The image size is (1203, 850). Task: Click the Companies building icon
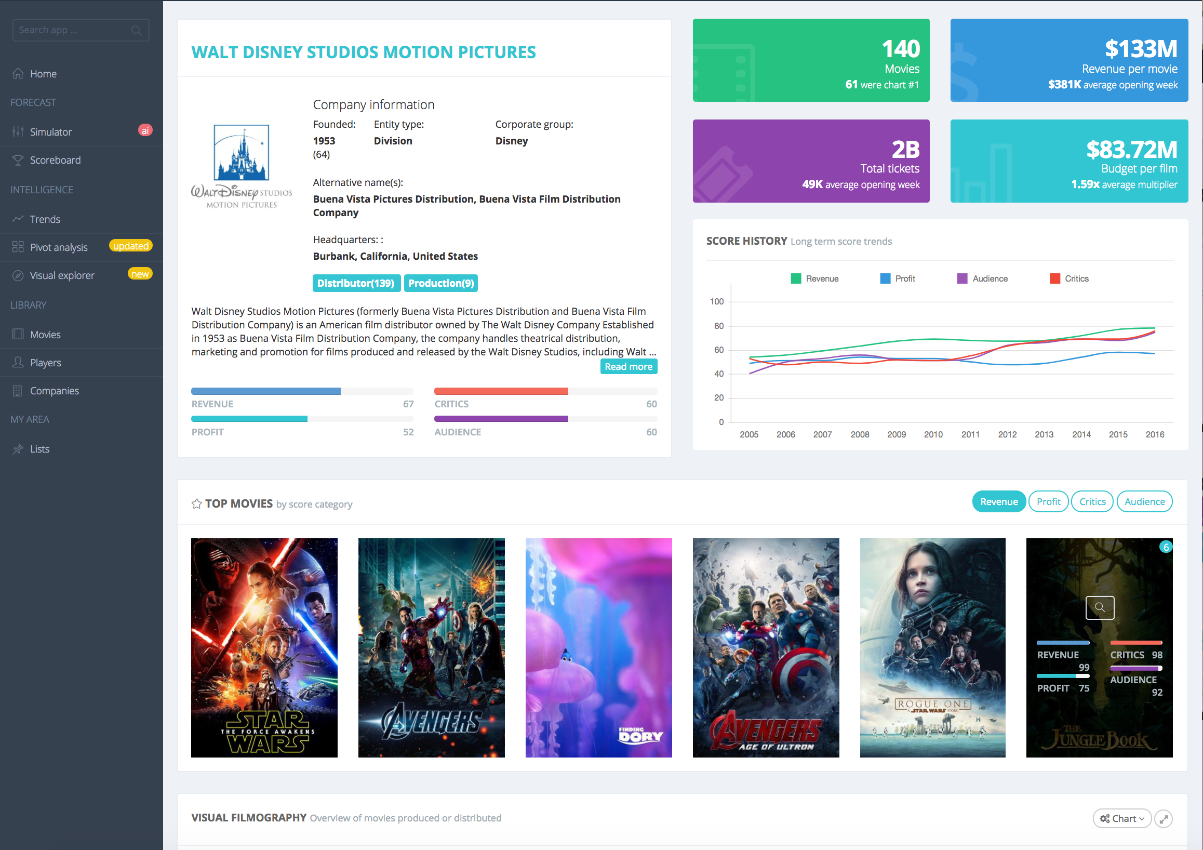click(x=18, y=390)
